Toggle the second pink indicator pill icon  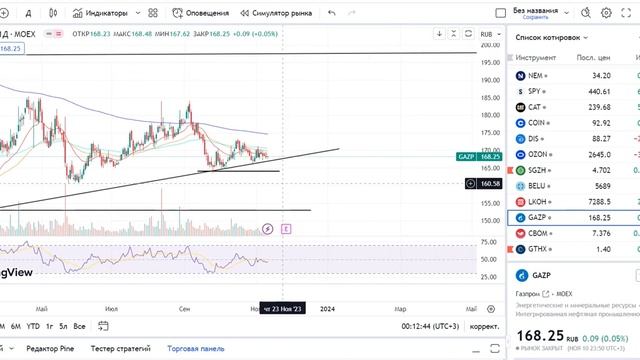tap(58, 34)
